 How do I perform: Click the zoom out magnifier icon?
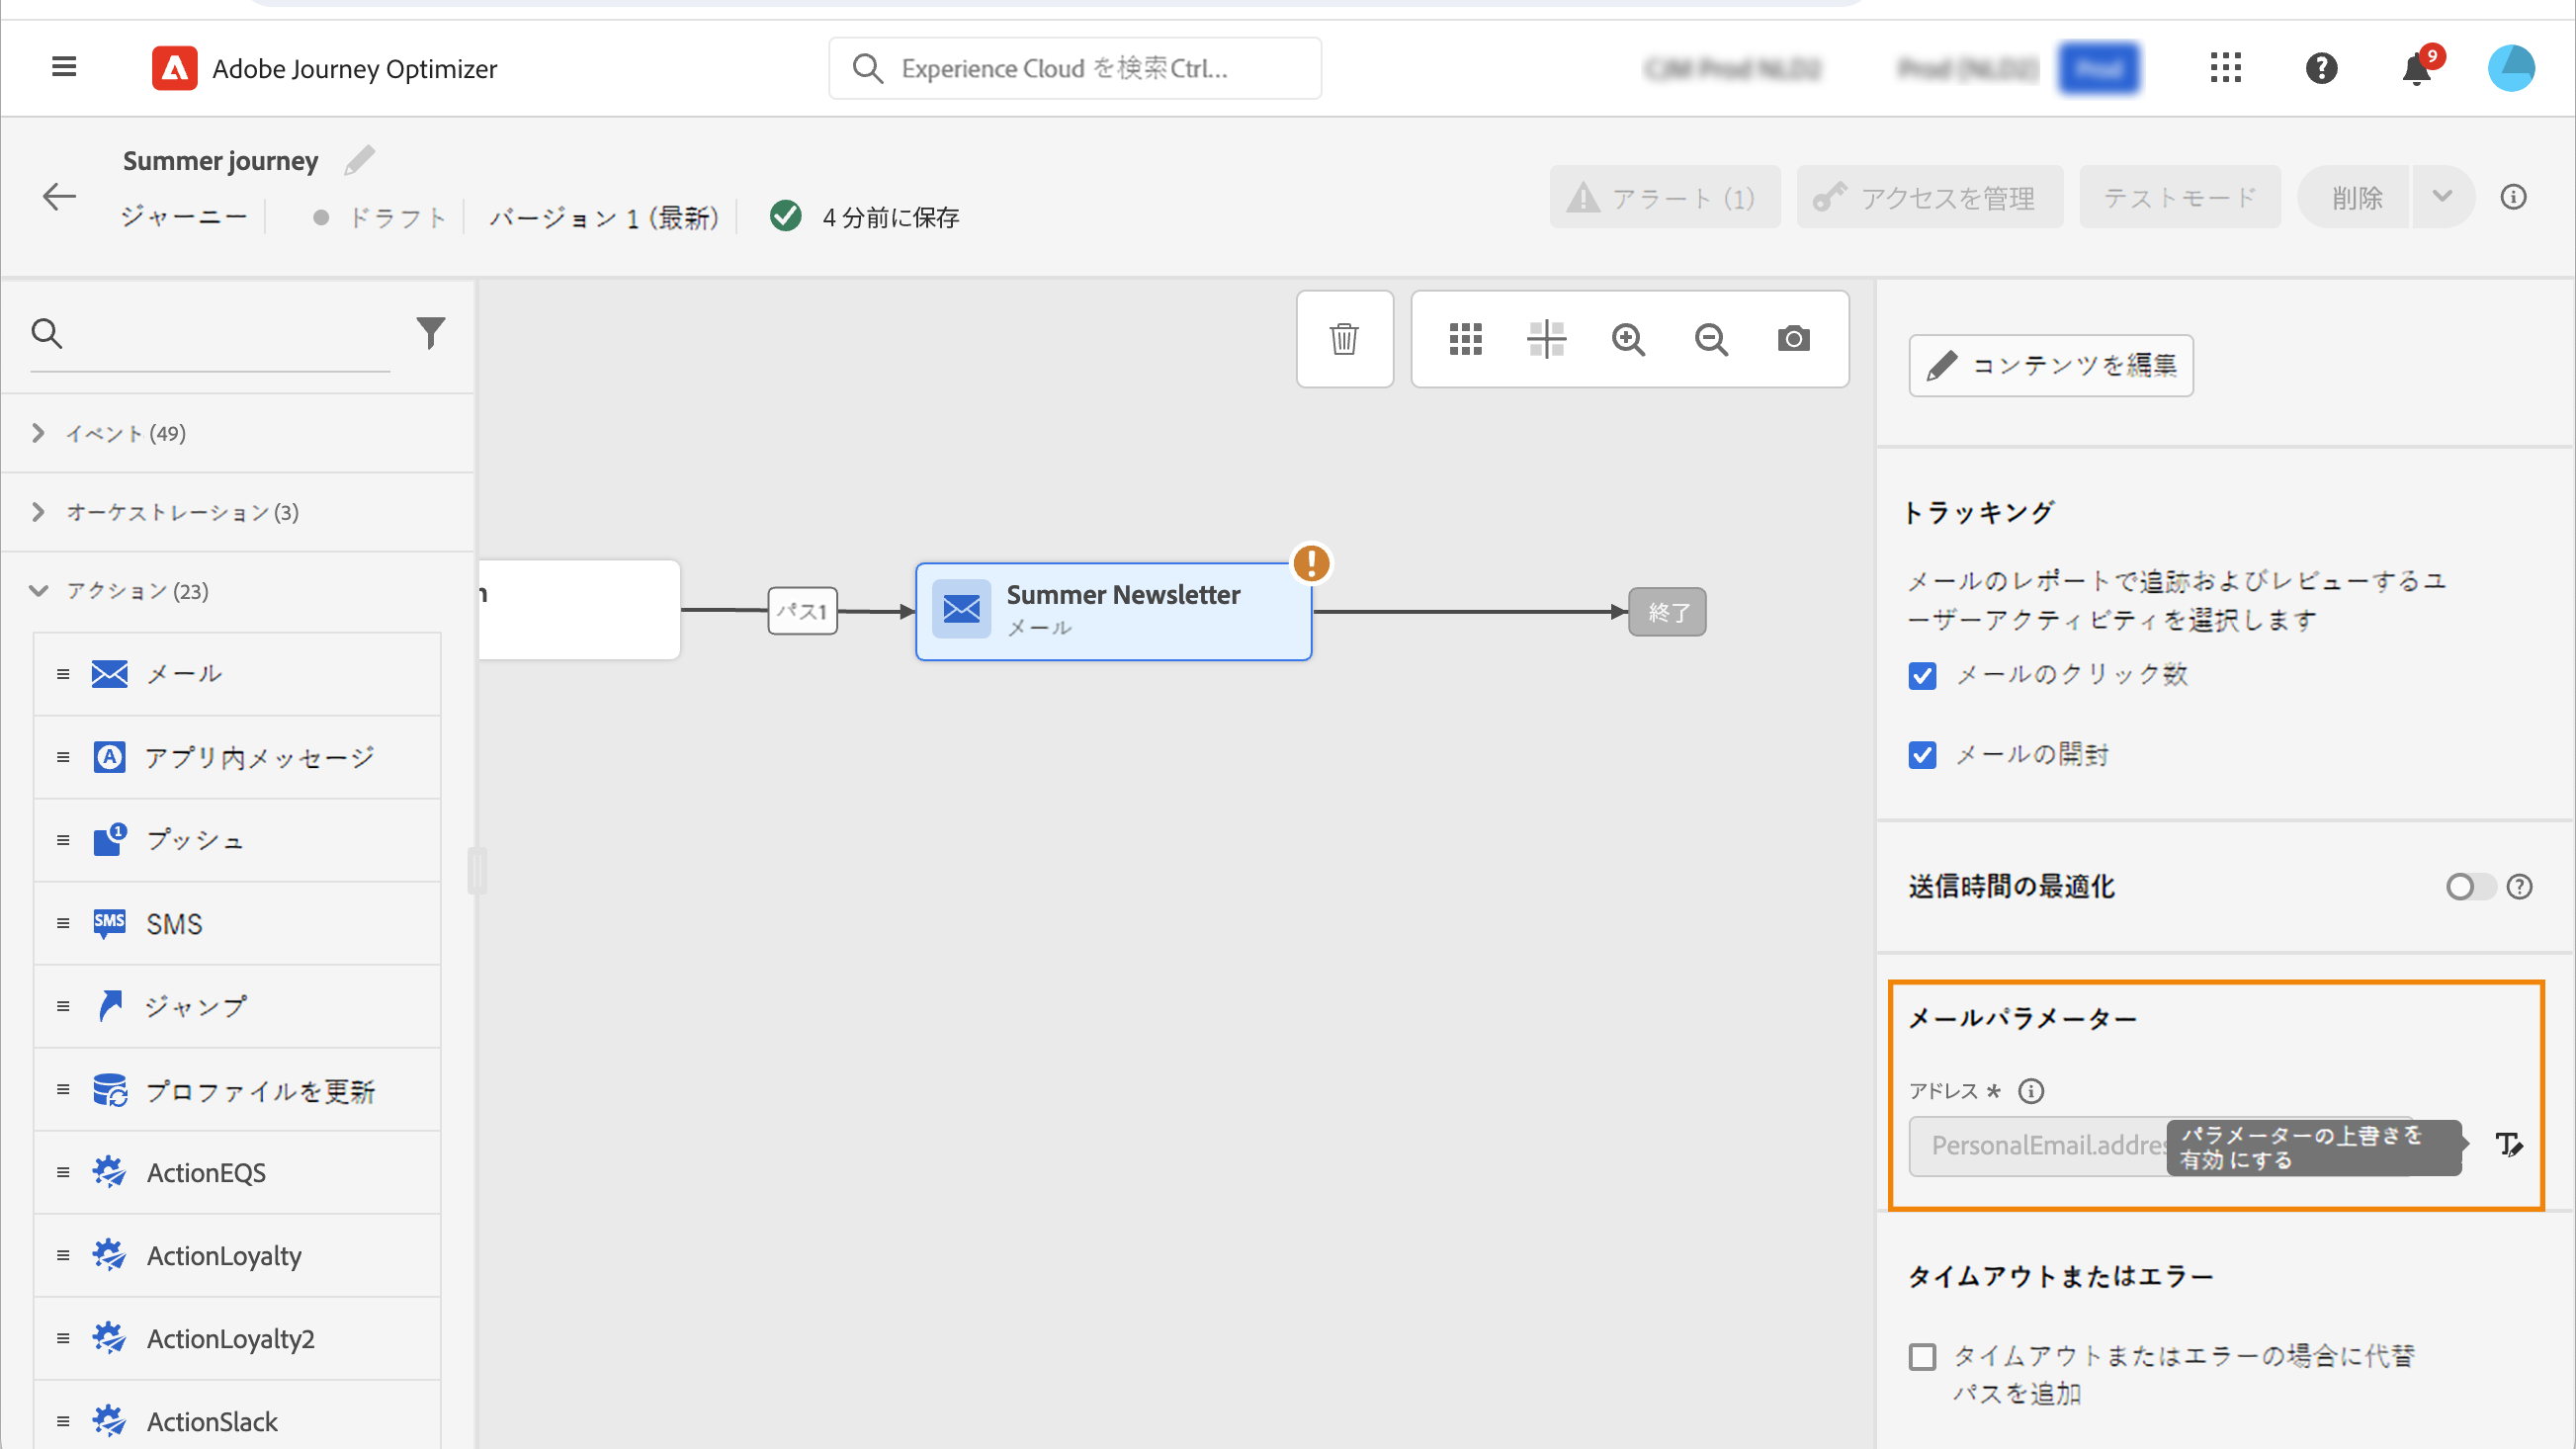1711,339
